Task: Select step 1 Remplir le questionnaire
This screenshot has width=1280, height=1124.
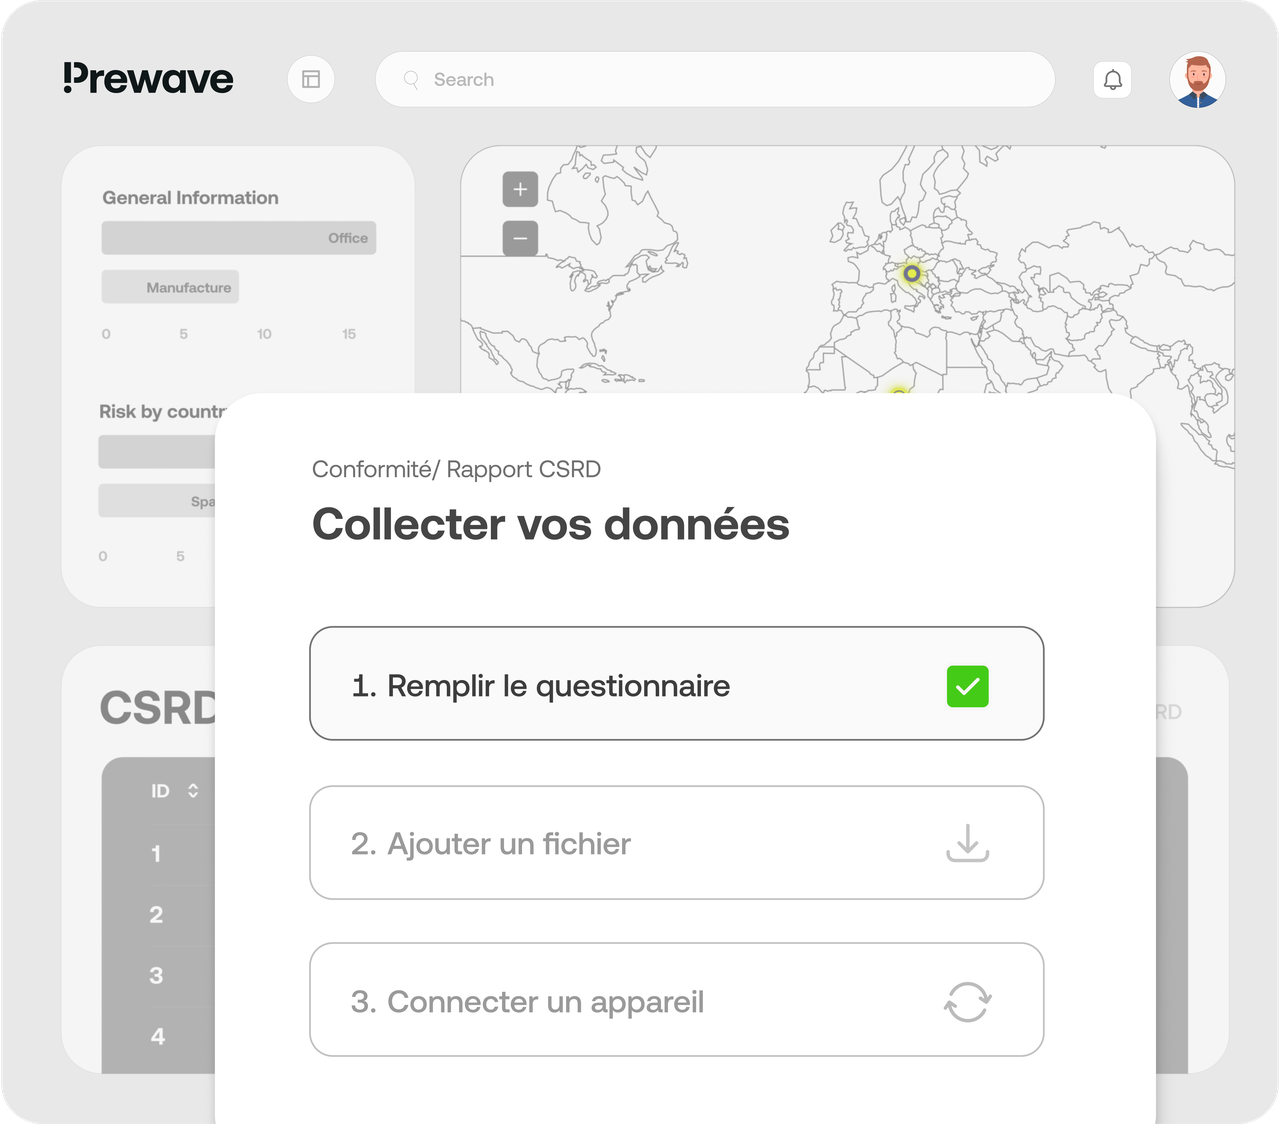Action: tap(677, 684)
